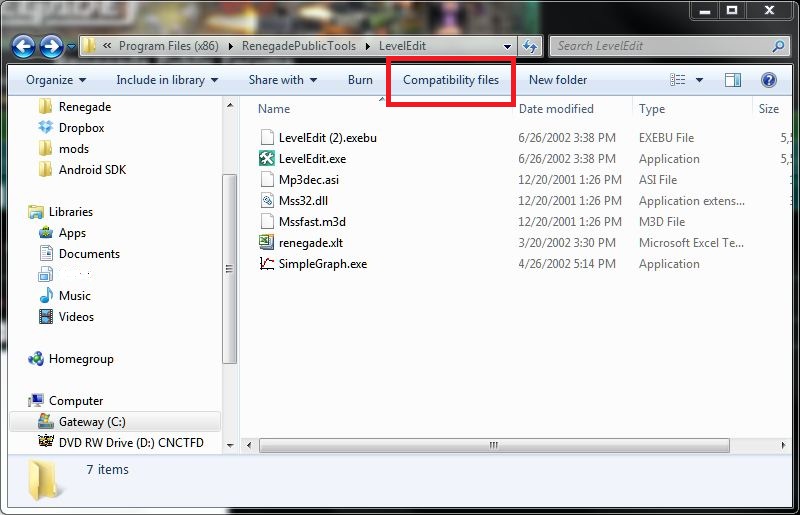800x515 pixels.
Task: Click the Back navigation arrow button
Action: 25,46
